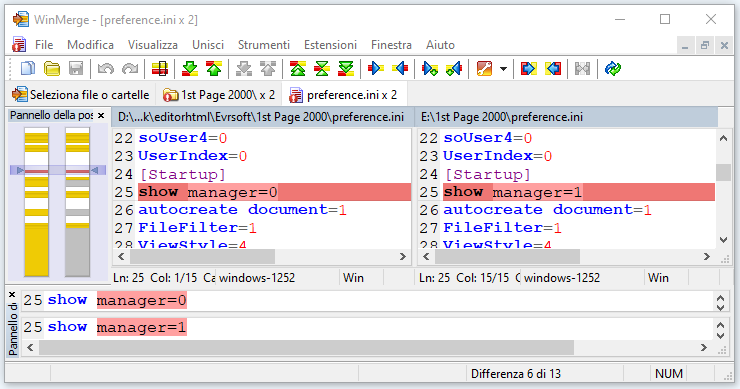Open the Modifica menu
740x389 pixels.
[x=90, y=45]
